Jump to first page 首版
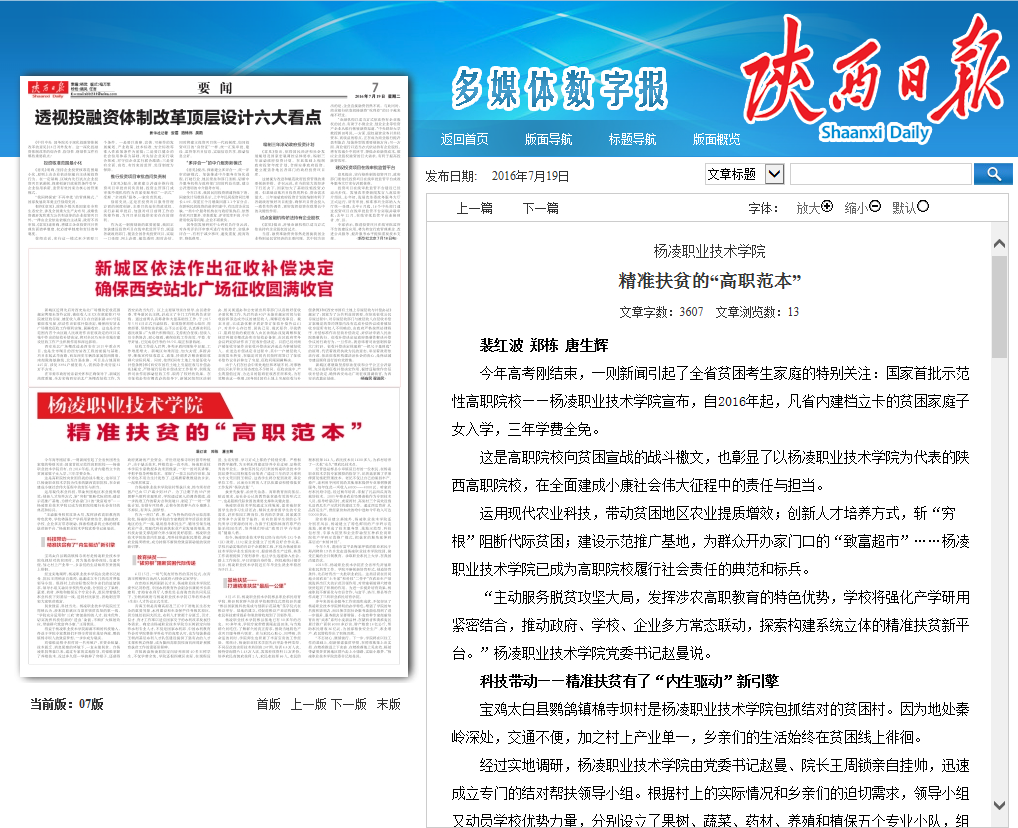The height and width of the screenshot is (828, 1018). click(268, 704)
